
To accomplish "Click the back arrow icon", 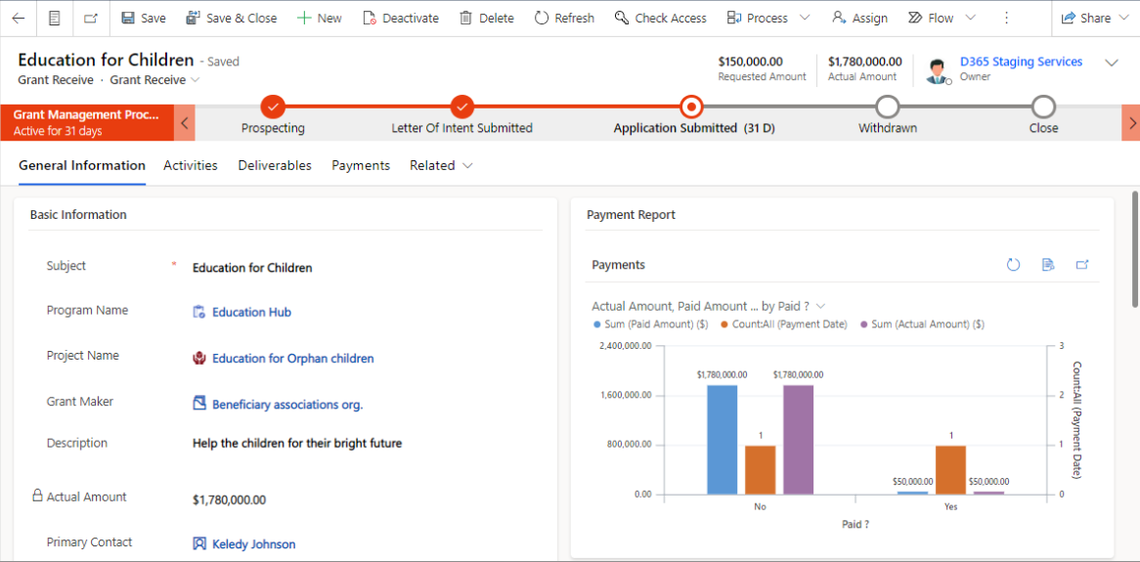I will tap(18, 18).
